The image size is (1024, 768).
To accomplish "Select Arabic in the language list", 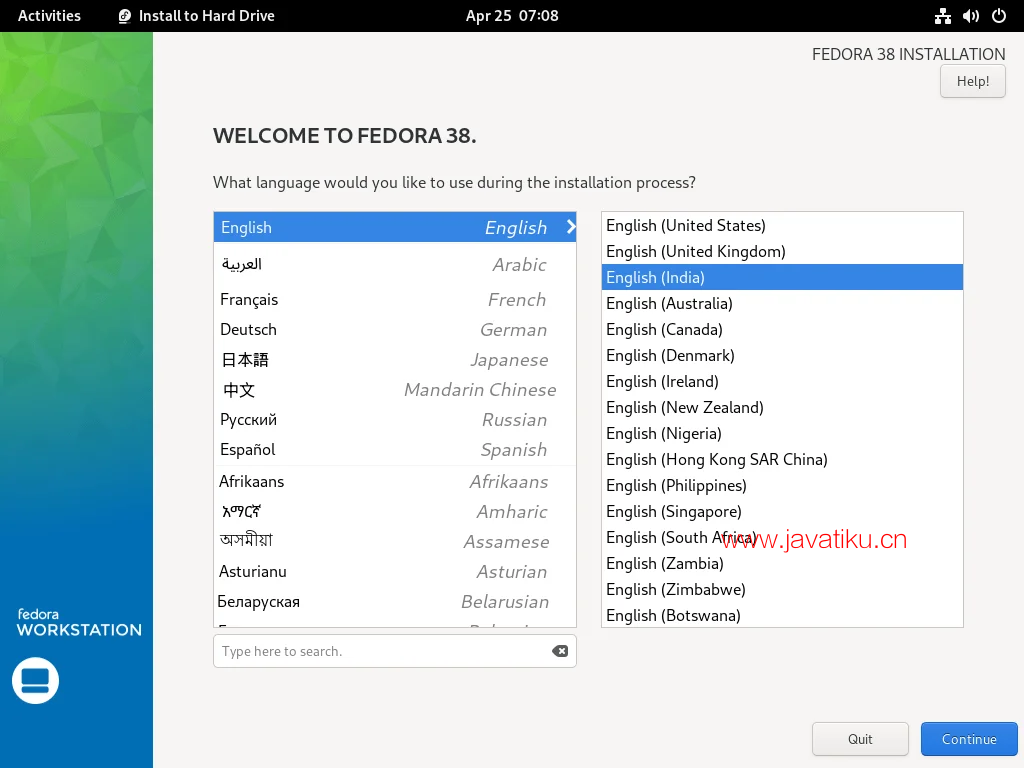I will 394,264.
